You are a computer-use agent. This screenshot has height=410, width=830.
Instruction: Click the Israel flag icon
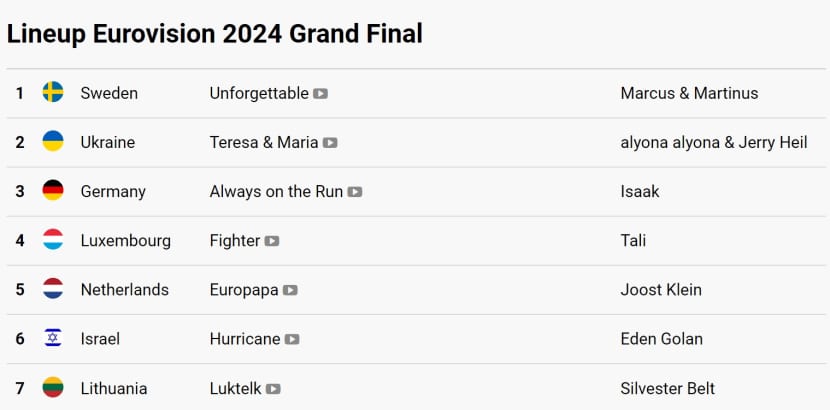tap(53, 338)
